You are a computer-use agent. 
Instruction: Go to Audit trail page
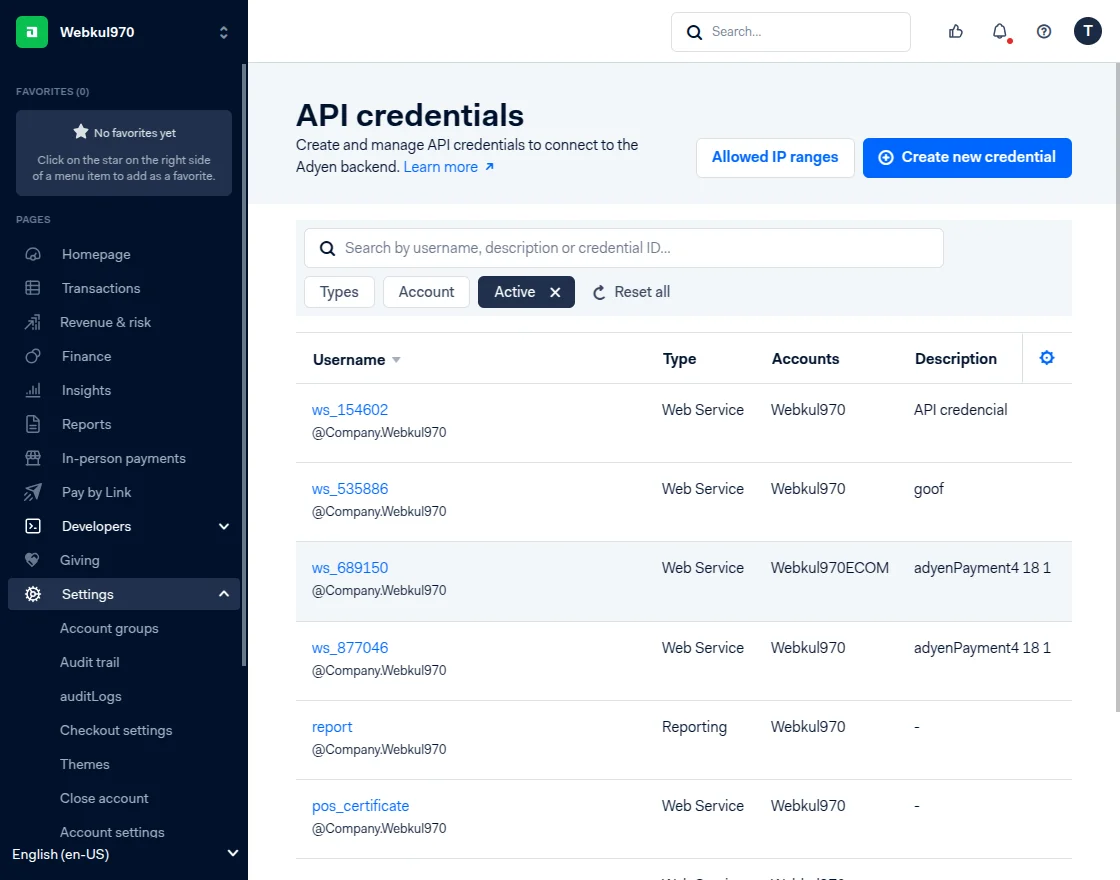click(x=90, y=662)
